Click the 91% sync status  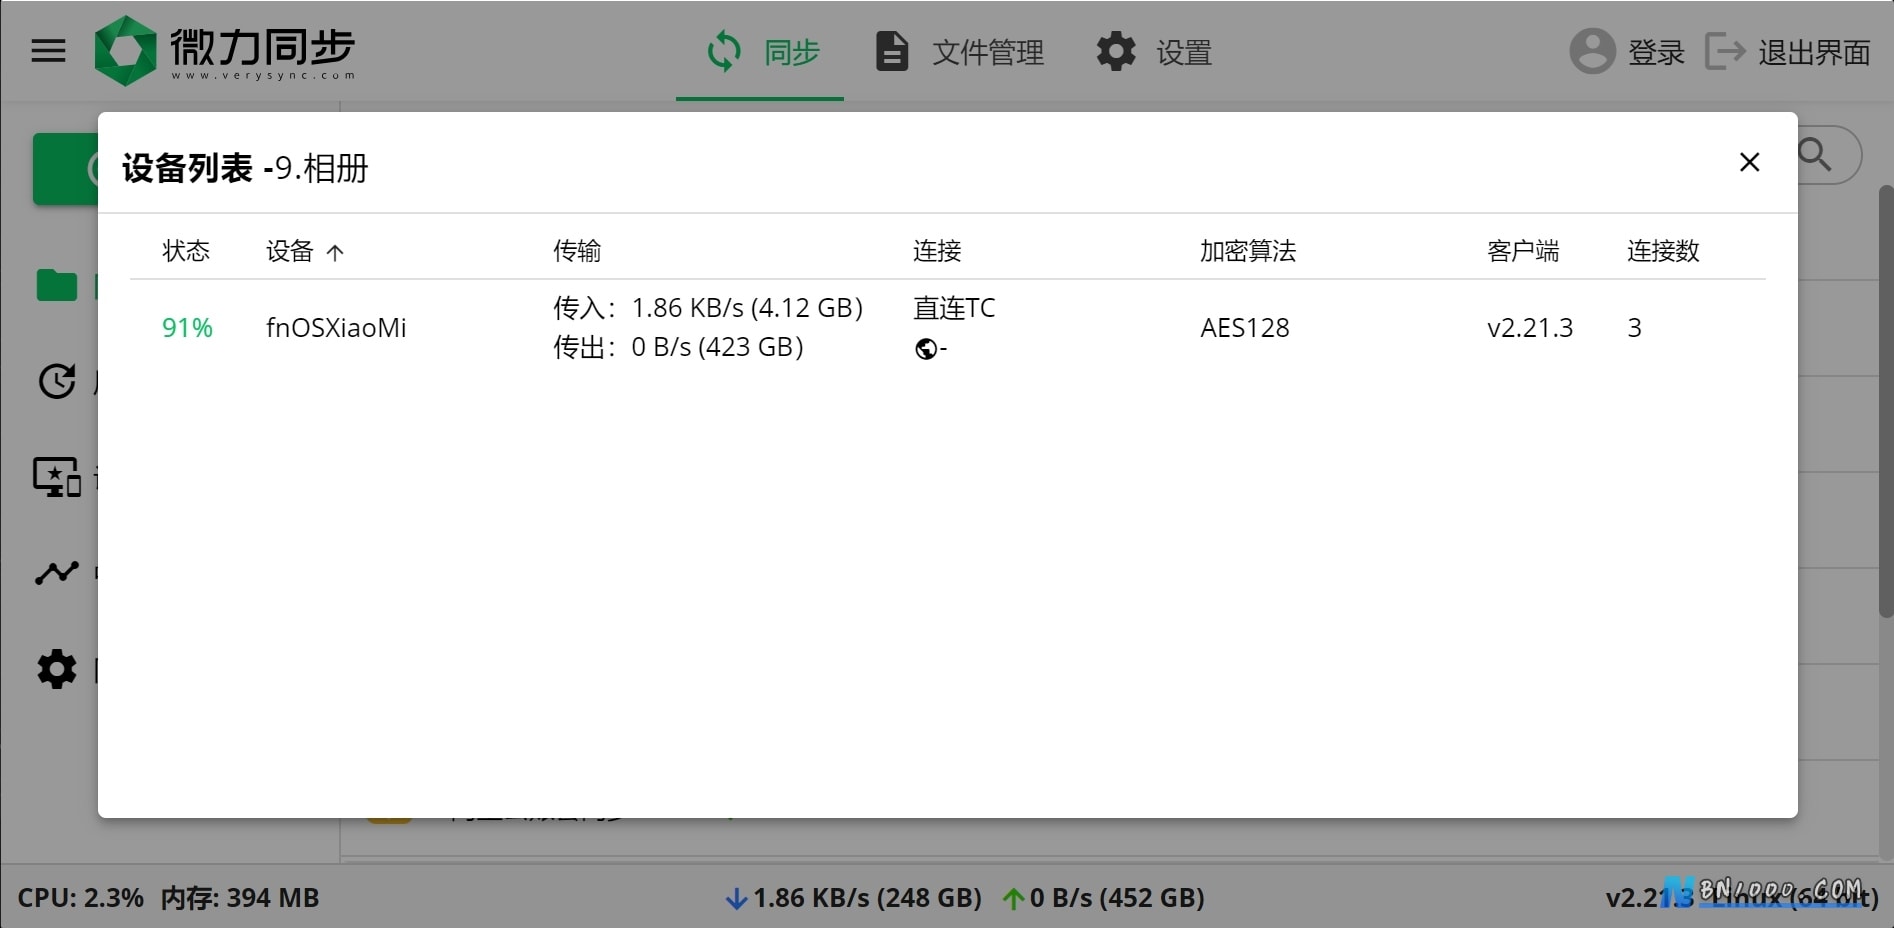pyautogui.click(x=187, y=328)
